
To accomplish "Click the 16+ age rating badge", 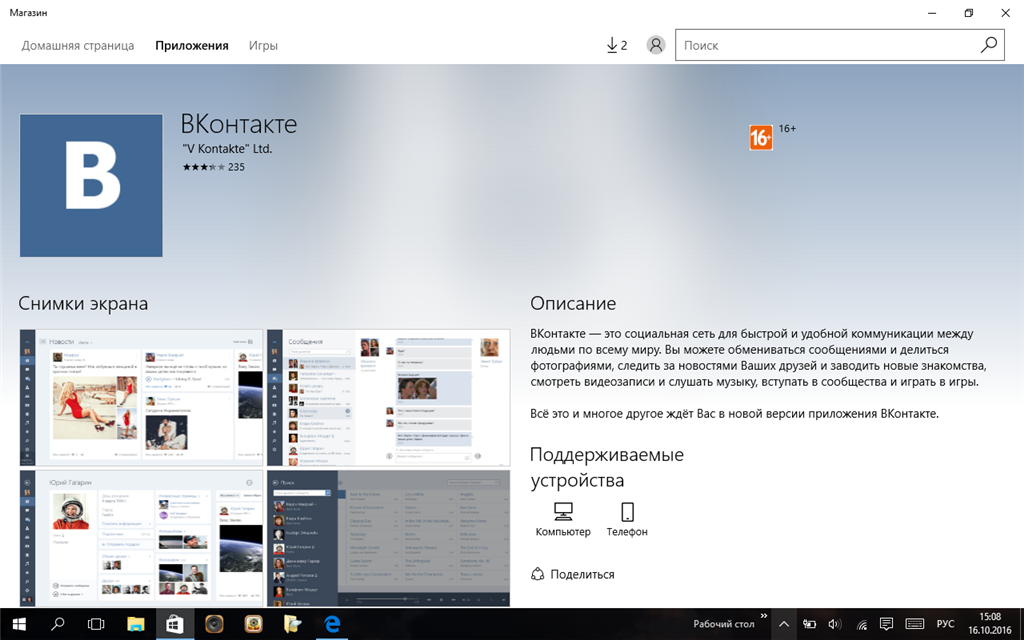I will point(761,138).
